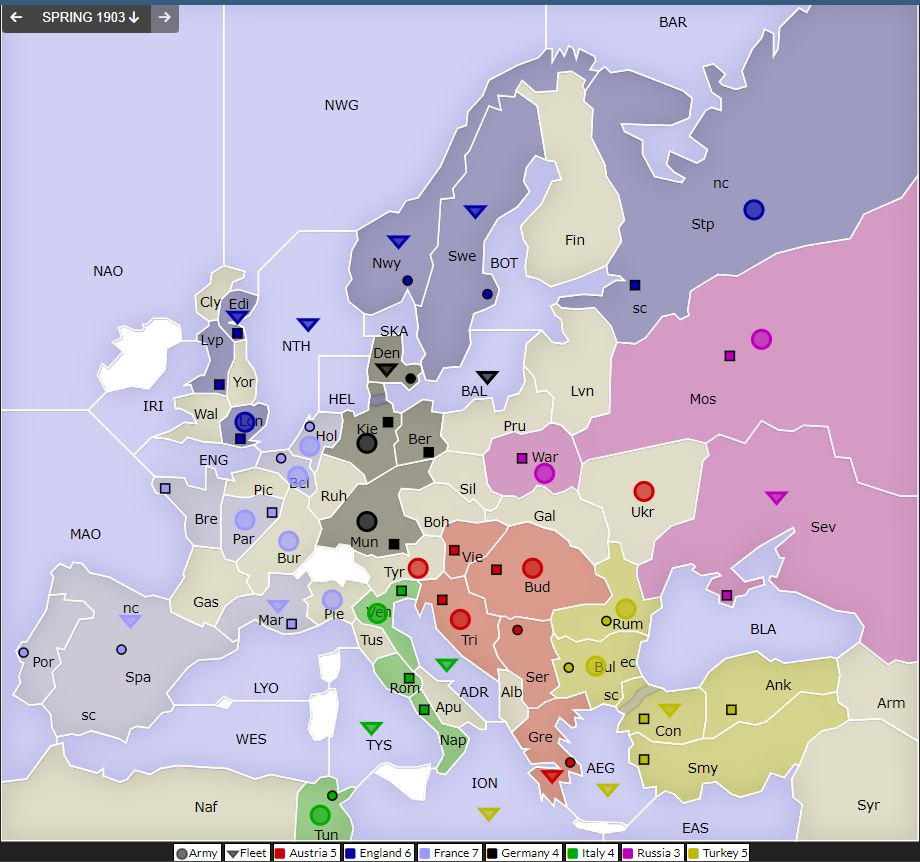Select the Russian army in War
This screenshot has height=862, width=920.
pos(544,473)
